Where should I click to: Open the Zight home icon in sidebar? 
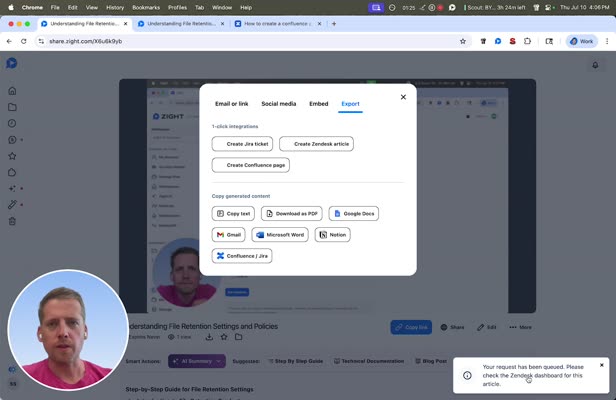[x=12, y=91]
